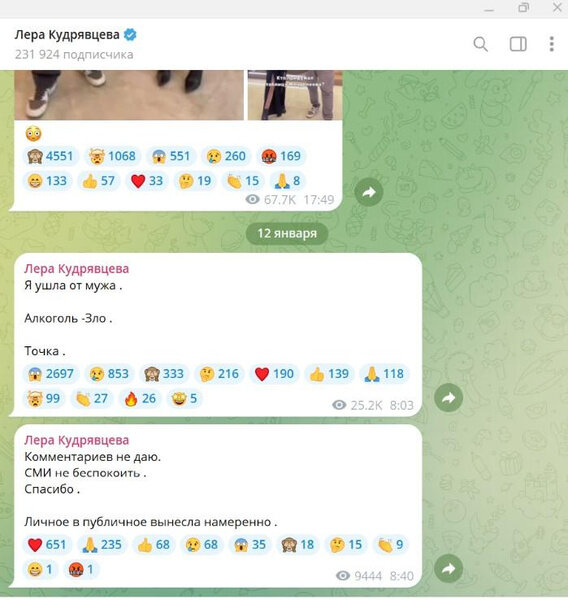Click the '231 924 подписчика' subscriber count
The image size is (568, 600).
(x=74, y=54)
